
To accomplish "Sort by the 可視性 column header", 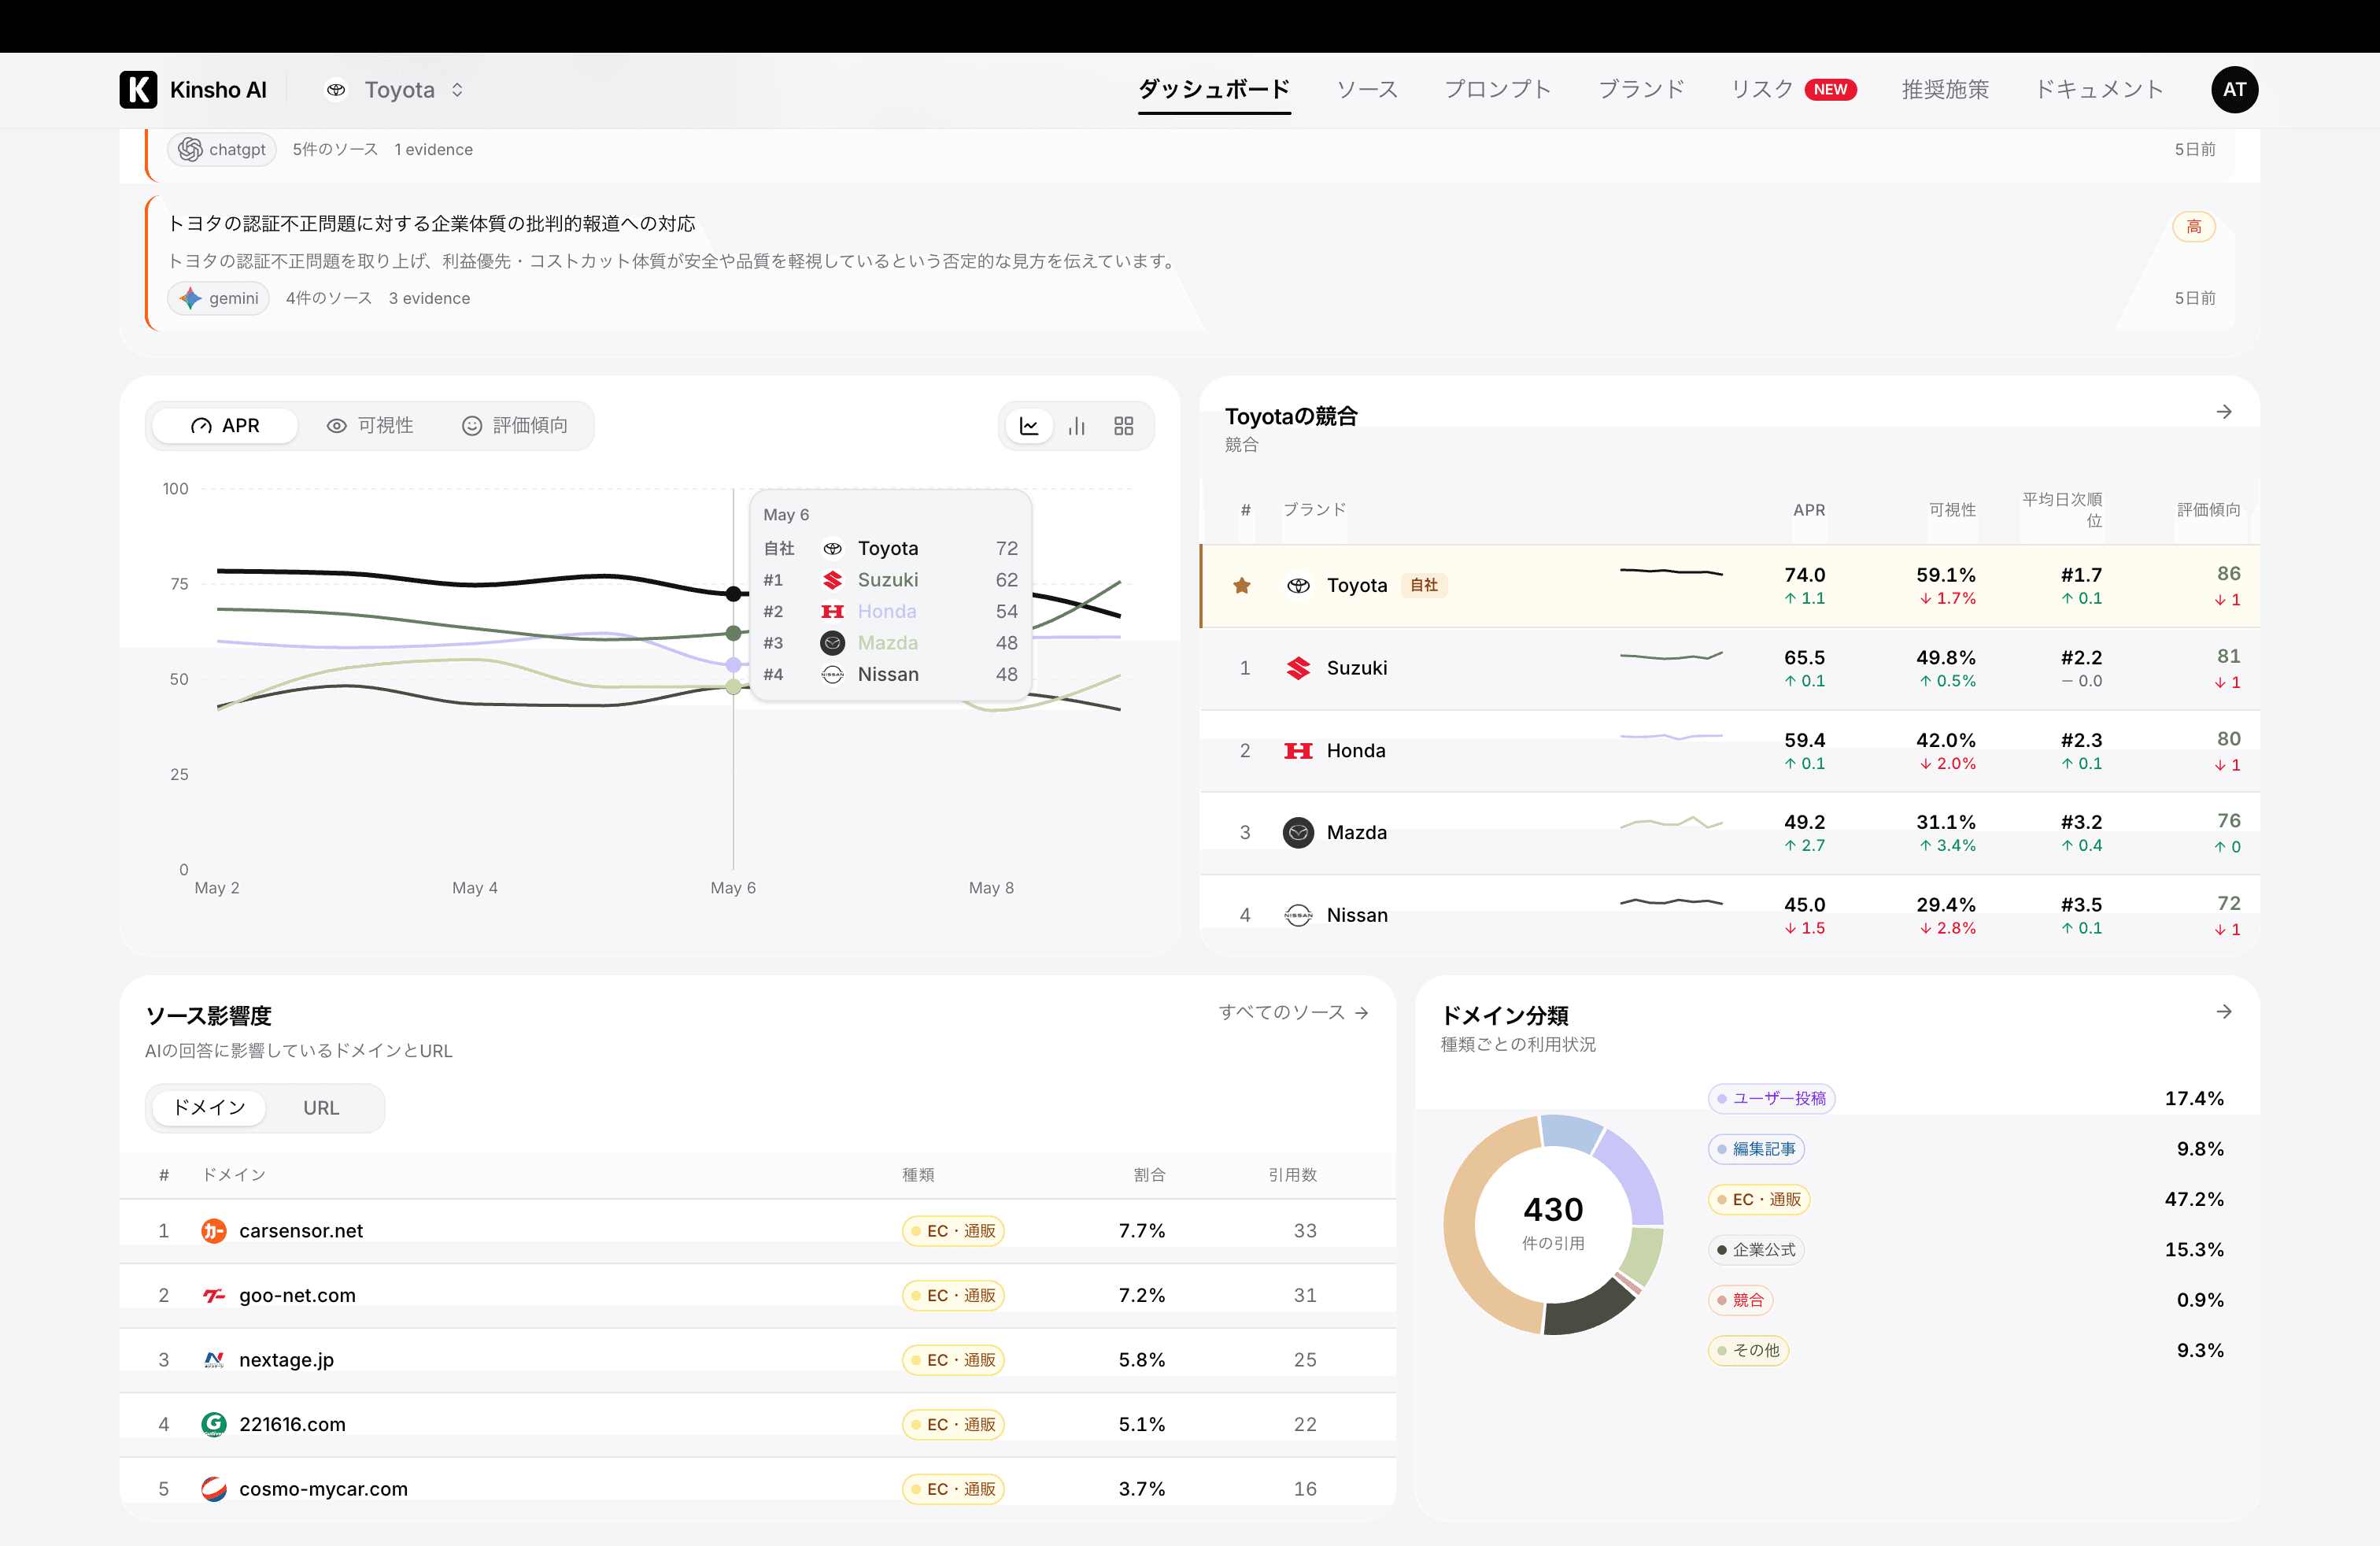I will 1952,510.
